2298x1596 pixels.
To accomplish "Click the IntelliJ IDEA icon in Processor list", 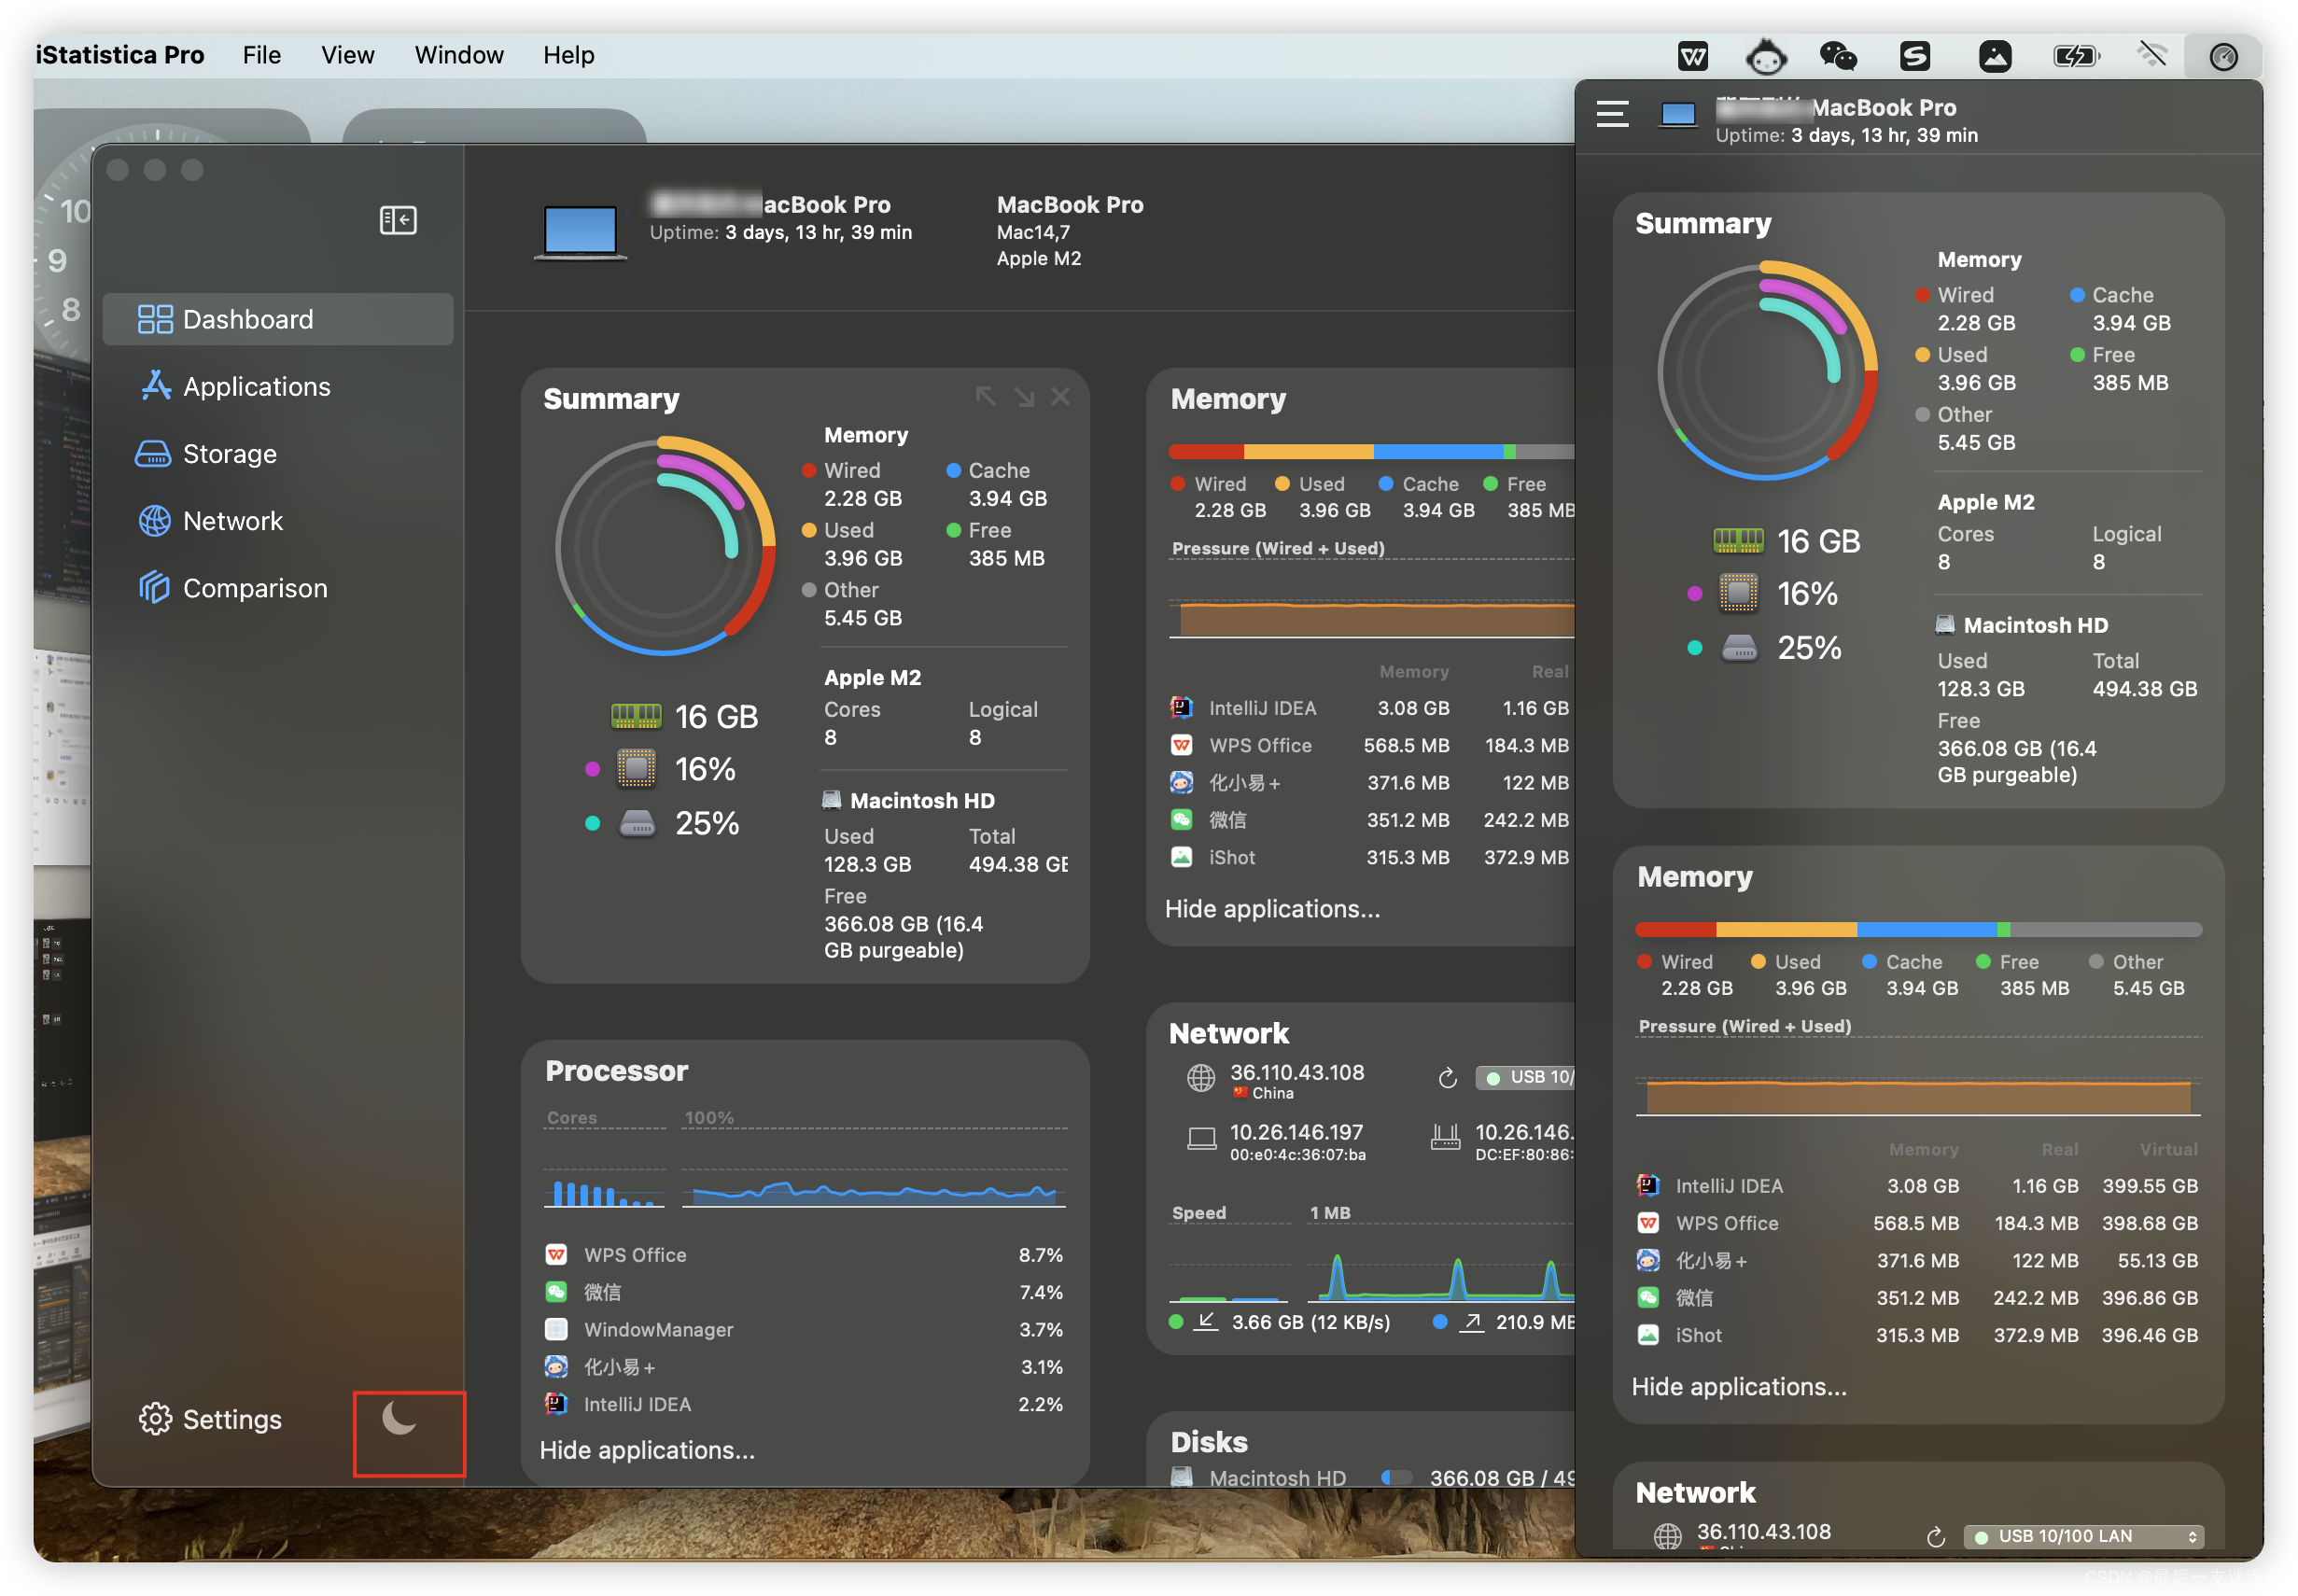I will [x=556, y=1403].
